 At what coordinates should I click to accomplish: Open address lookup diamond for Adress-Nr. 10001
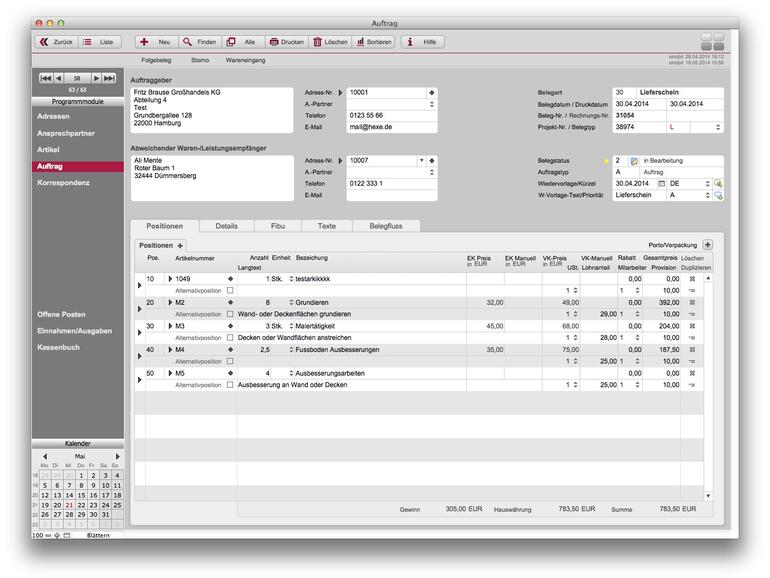coord(432,92)
